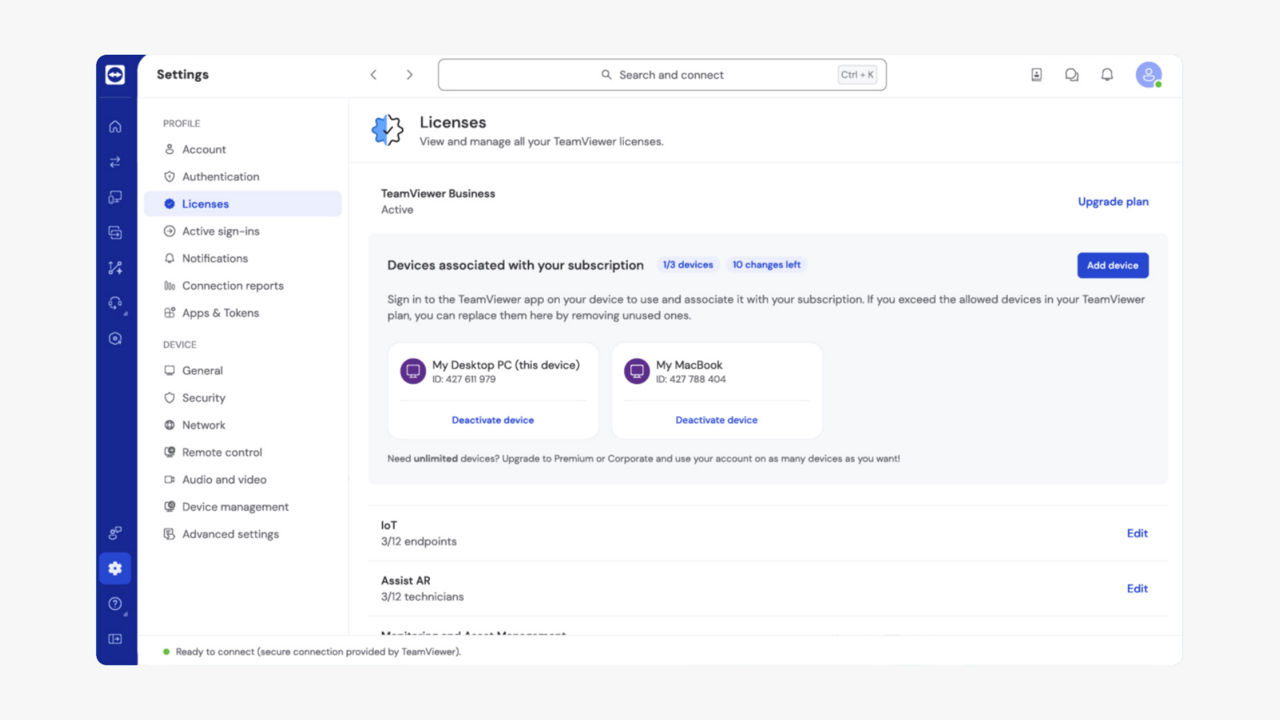Go back with the left arrow
Screen dimensions: 1280x720
click(373, 75)
